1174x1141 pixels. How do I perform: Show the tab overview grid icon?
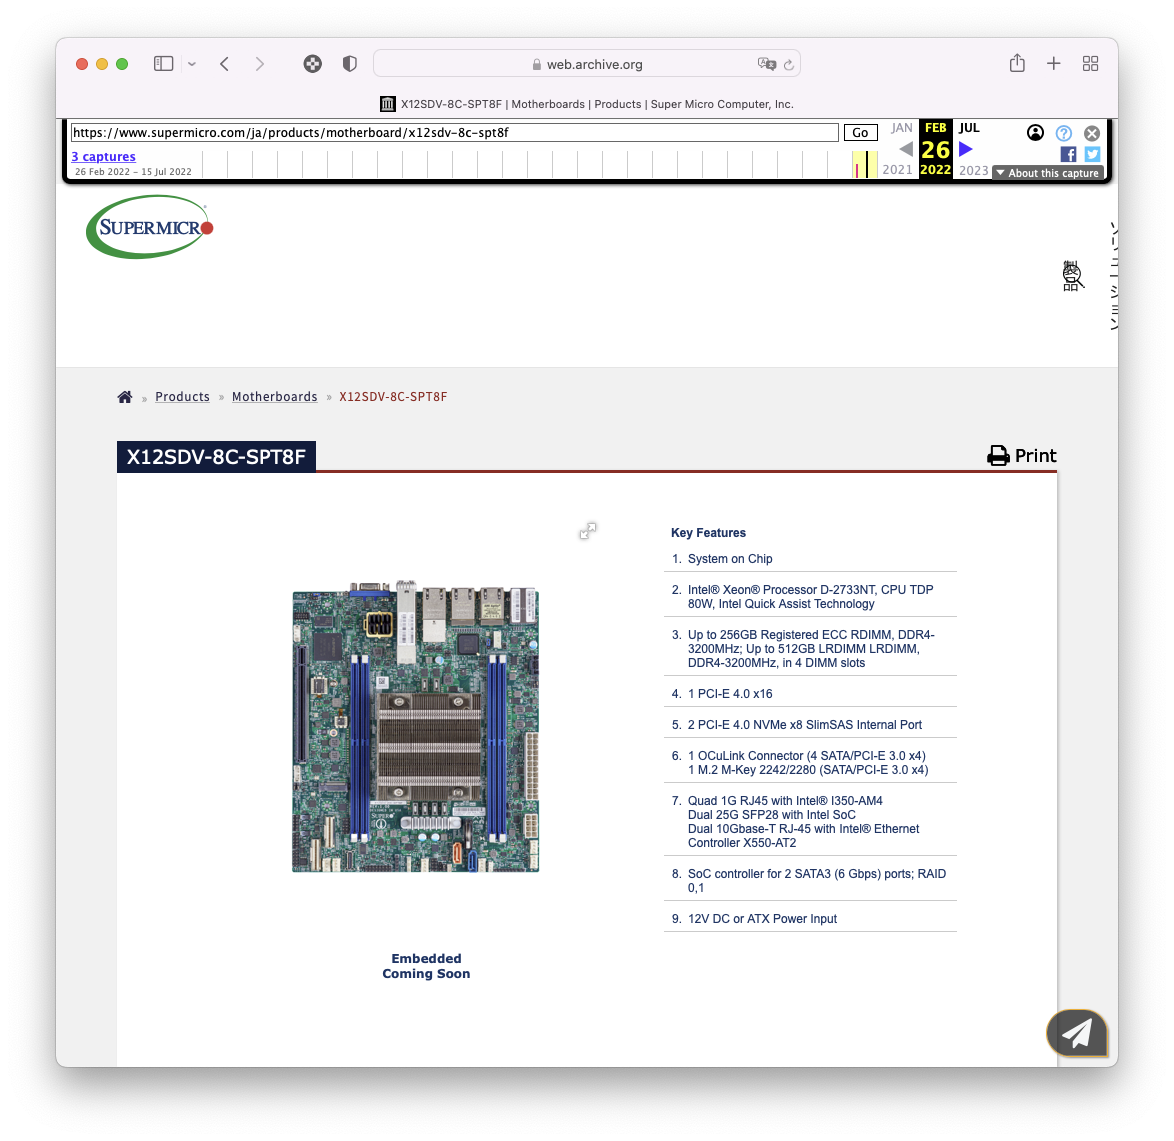pos(1090,64)
